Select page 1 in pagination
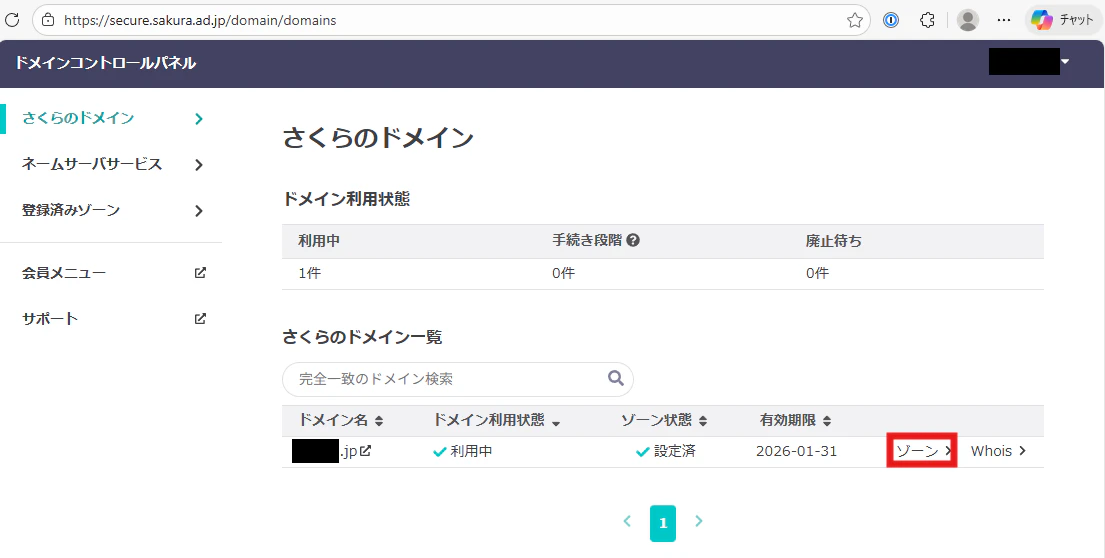 662,523
